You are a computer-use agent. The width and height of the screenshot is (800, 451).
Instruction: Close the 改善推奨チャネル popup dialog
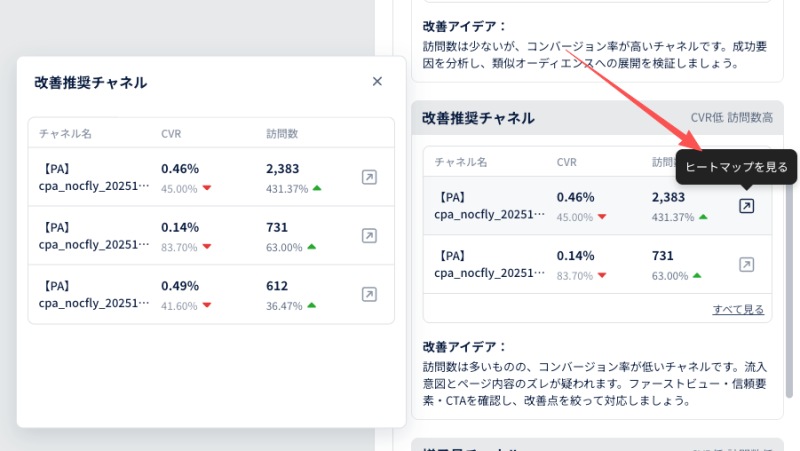coord(377,82)
